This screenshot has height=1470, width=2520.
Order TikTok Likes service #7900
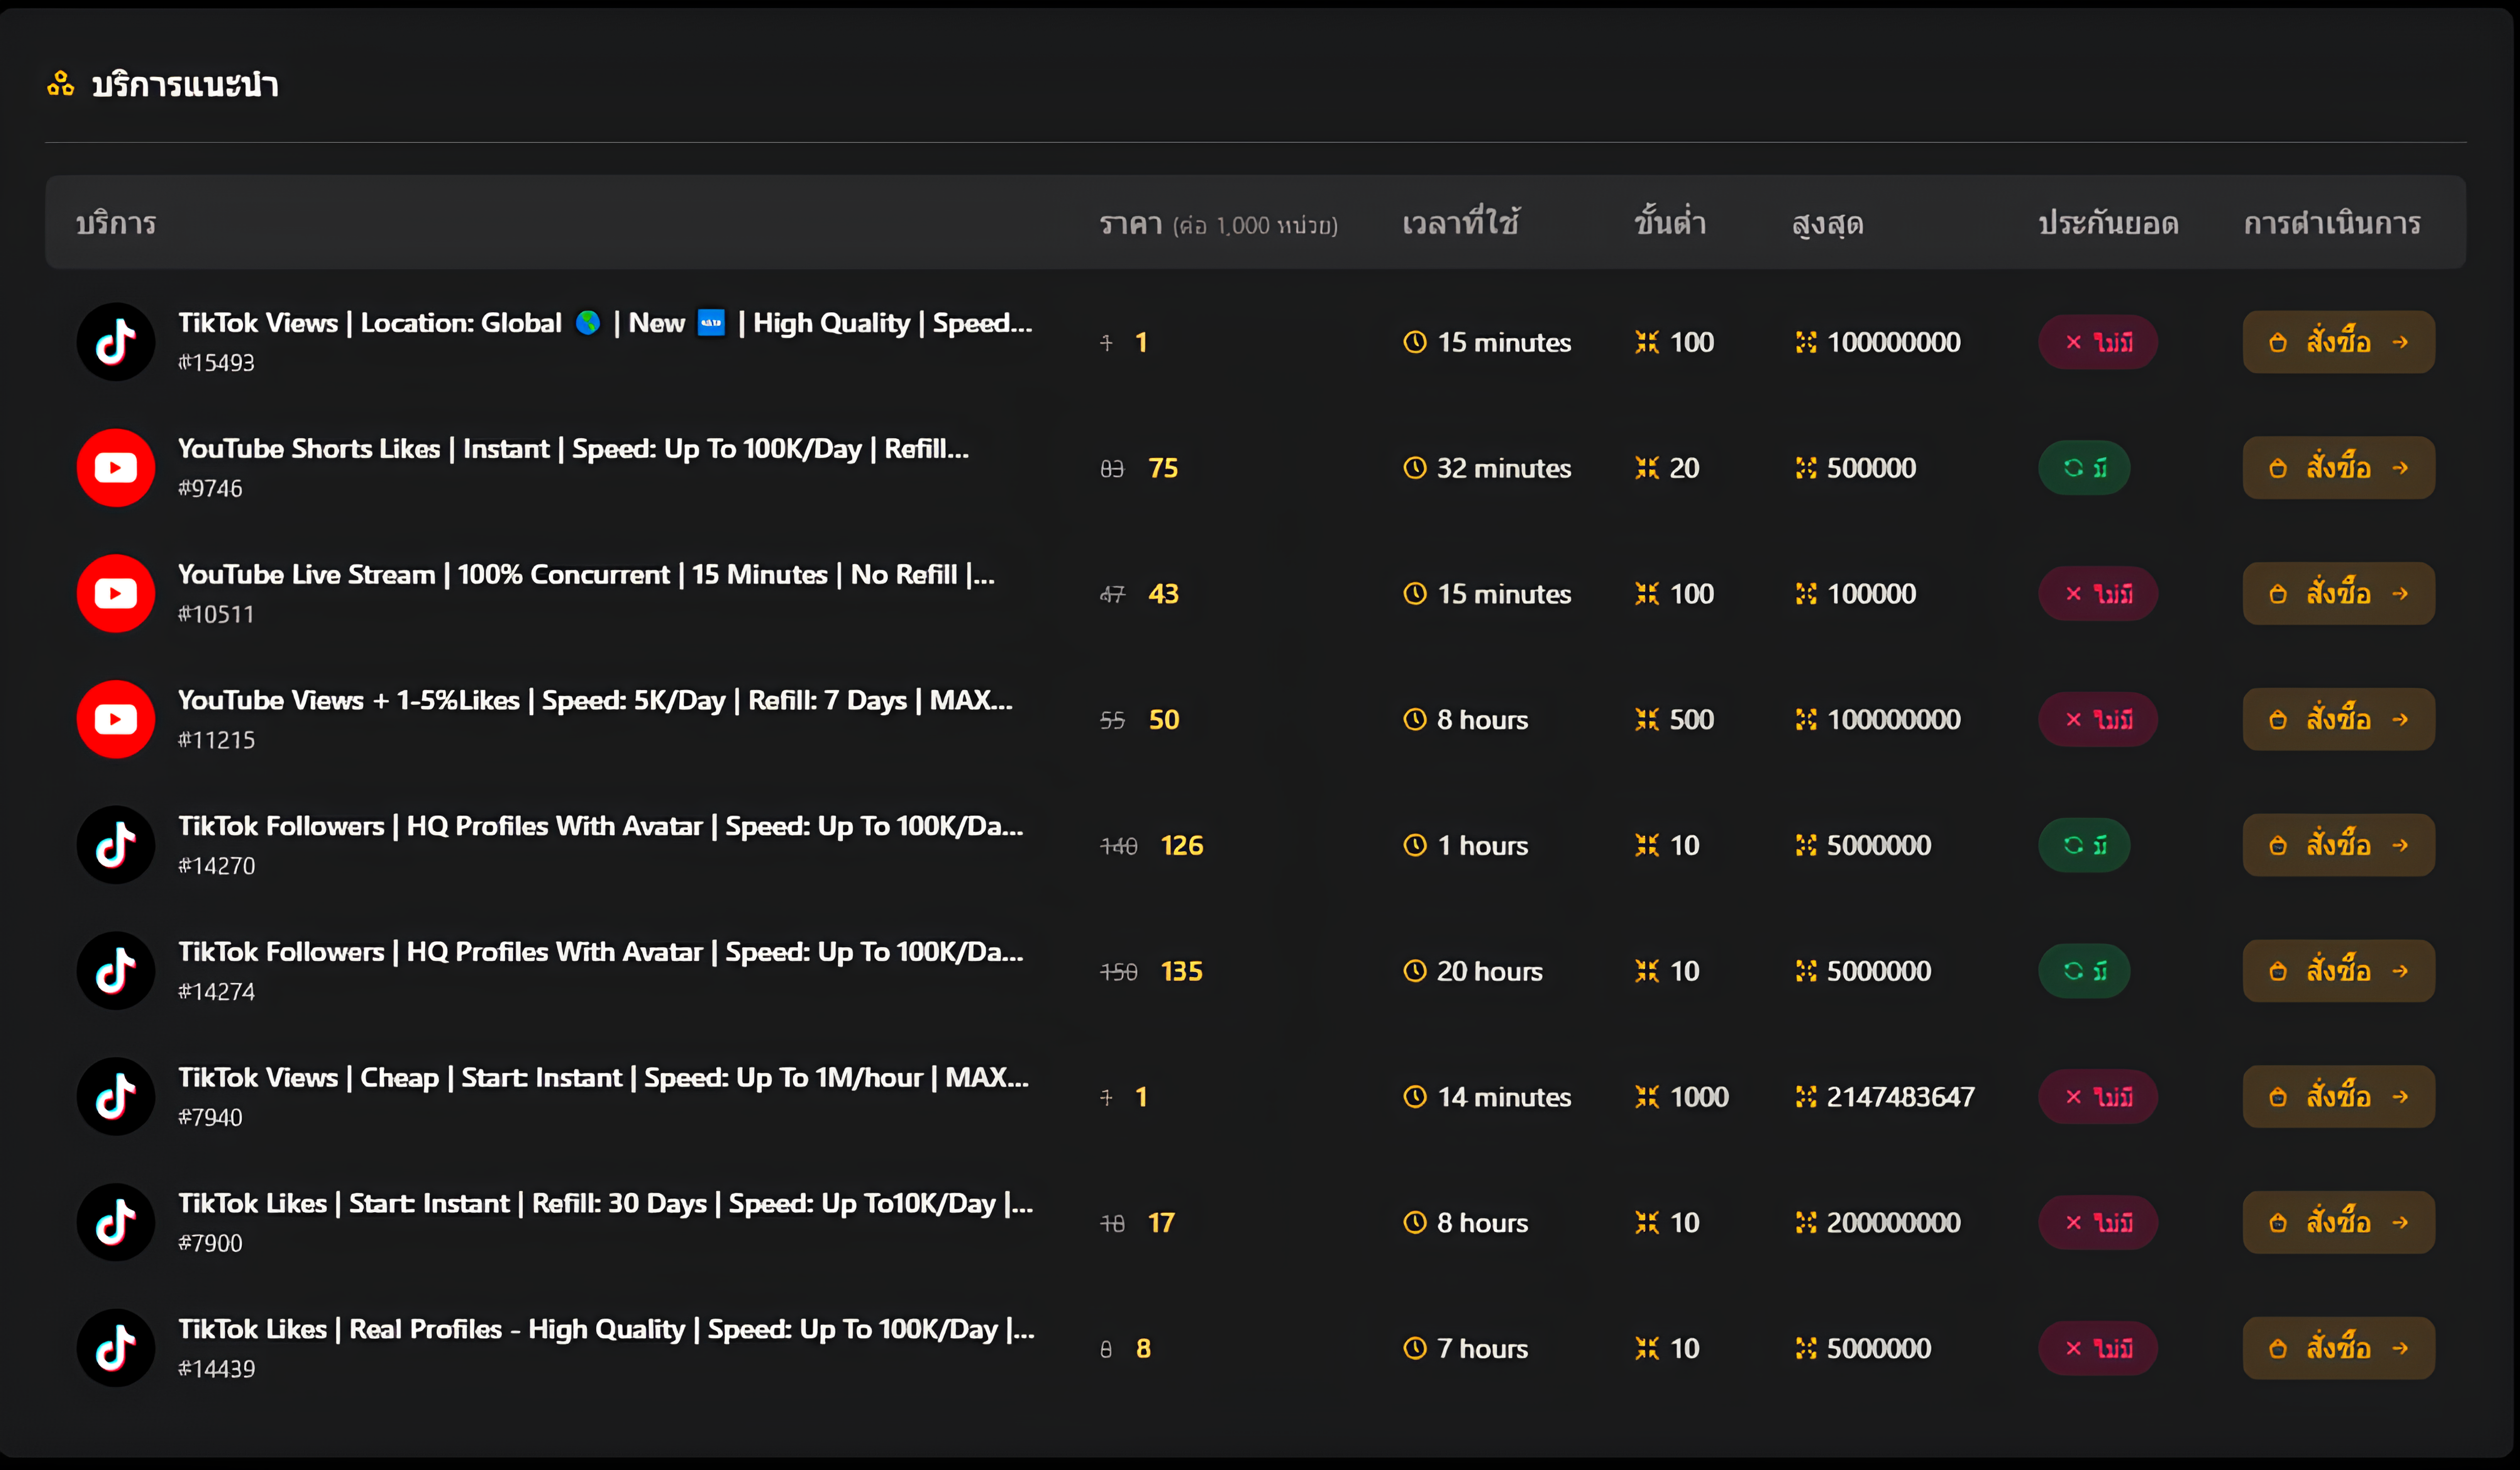pyautogui.click(x=2338, y=1222)
